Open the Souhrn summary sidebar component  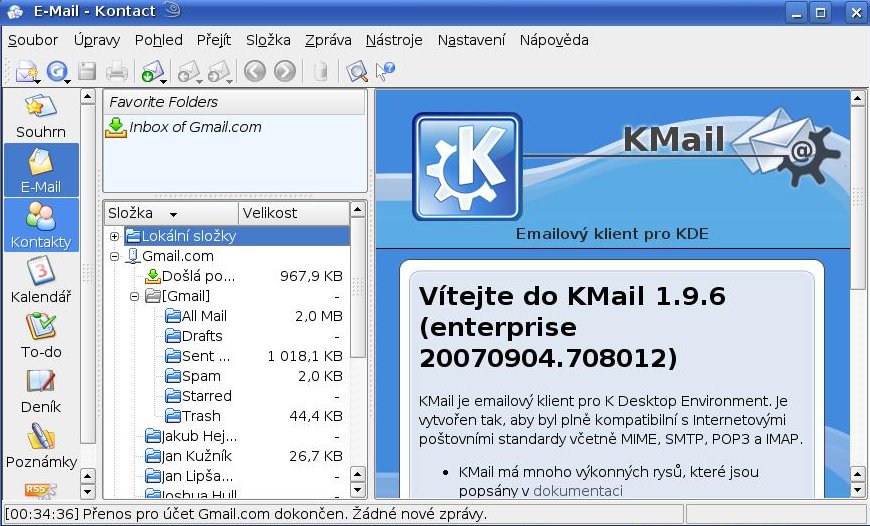point(41,116)
